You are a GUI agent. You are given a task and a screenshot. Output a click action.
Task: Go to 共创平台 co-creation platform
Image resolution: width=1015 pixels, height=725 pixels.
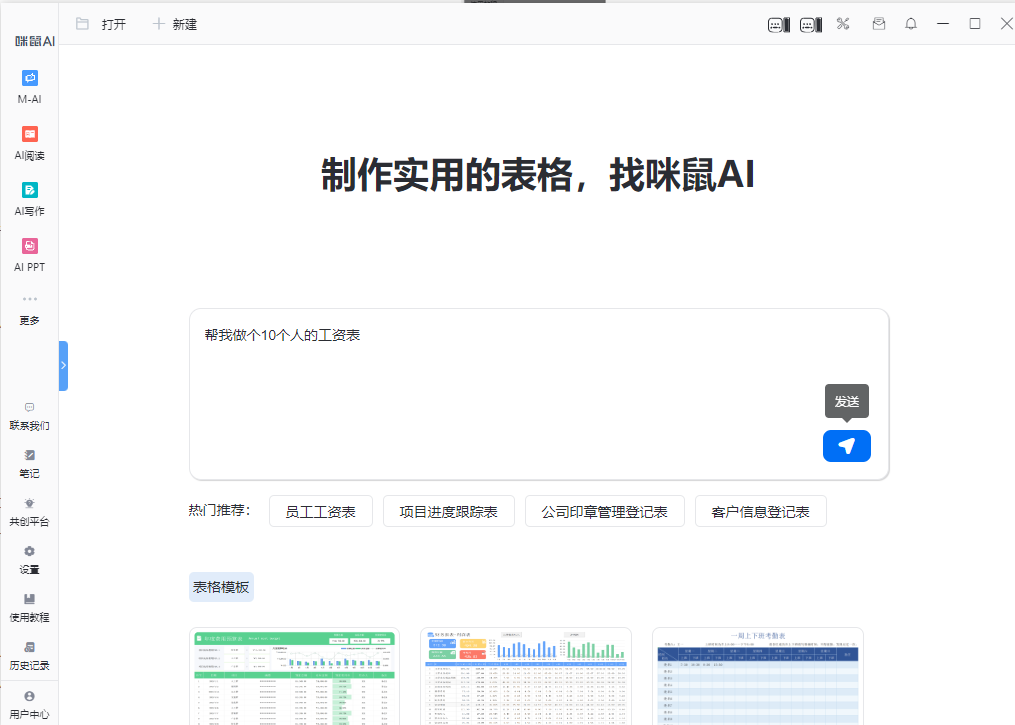(x=29, y=512)
